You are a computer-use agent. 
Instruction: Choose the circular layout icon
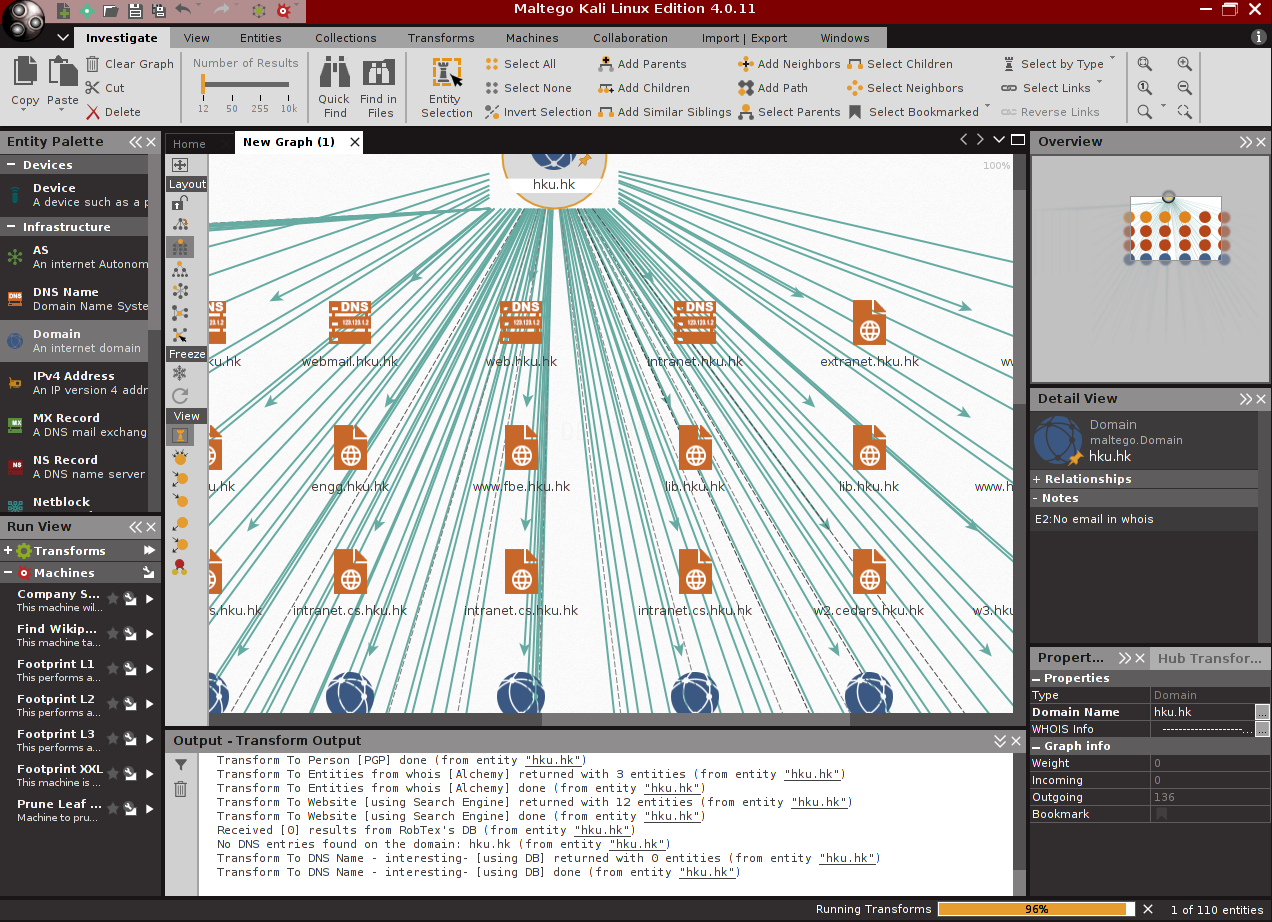pyautogui.click(x=180, y=291)
